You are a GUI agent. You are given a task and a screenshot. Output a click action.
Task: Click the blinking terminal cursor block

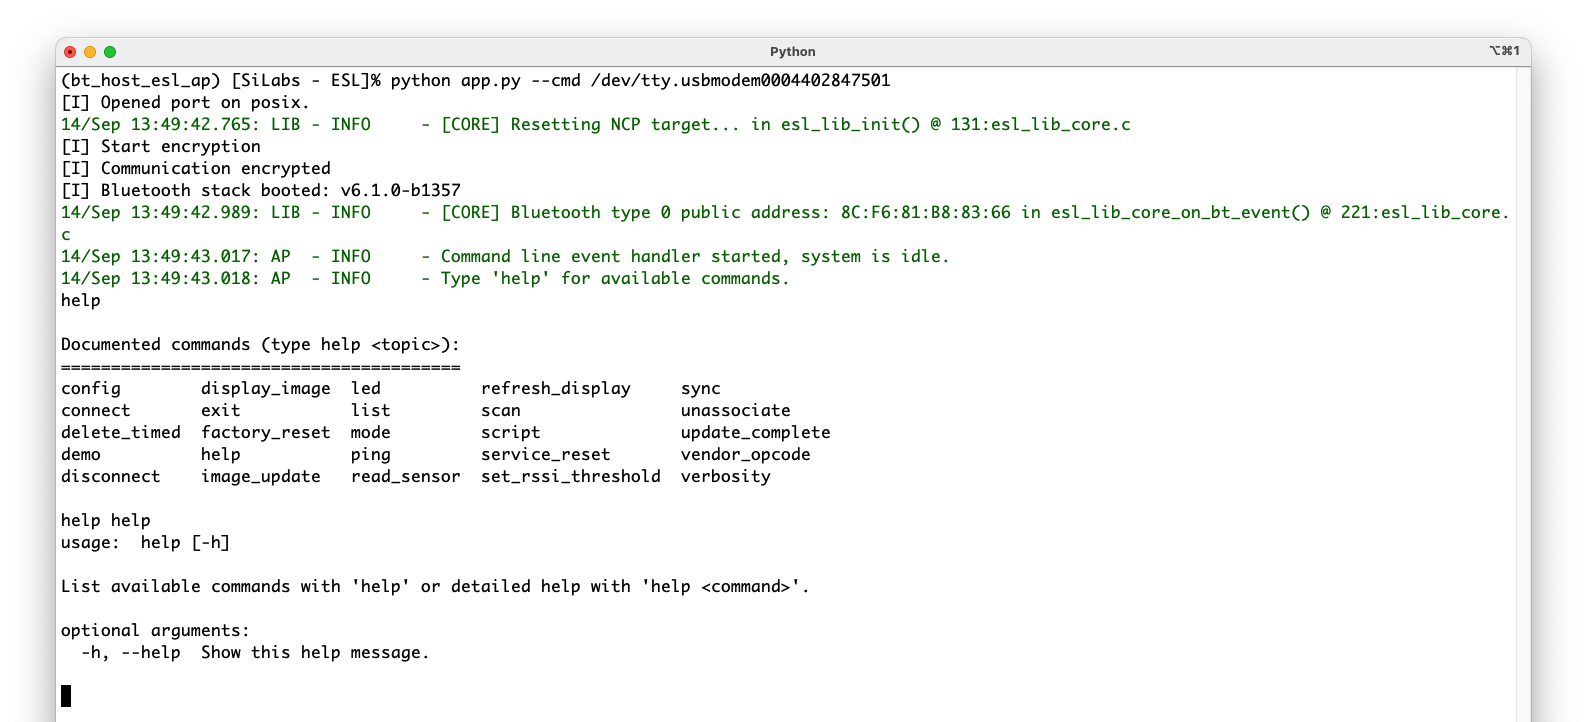point(66,696)
